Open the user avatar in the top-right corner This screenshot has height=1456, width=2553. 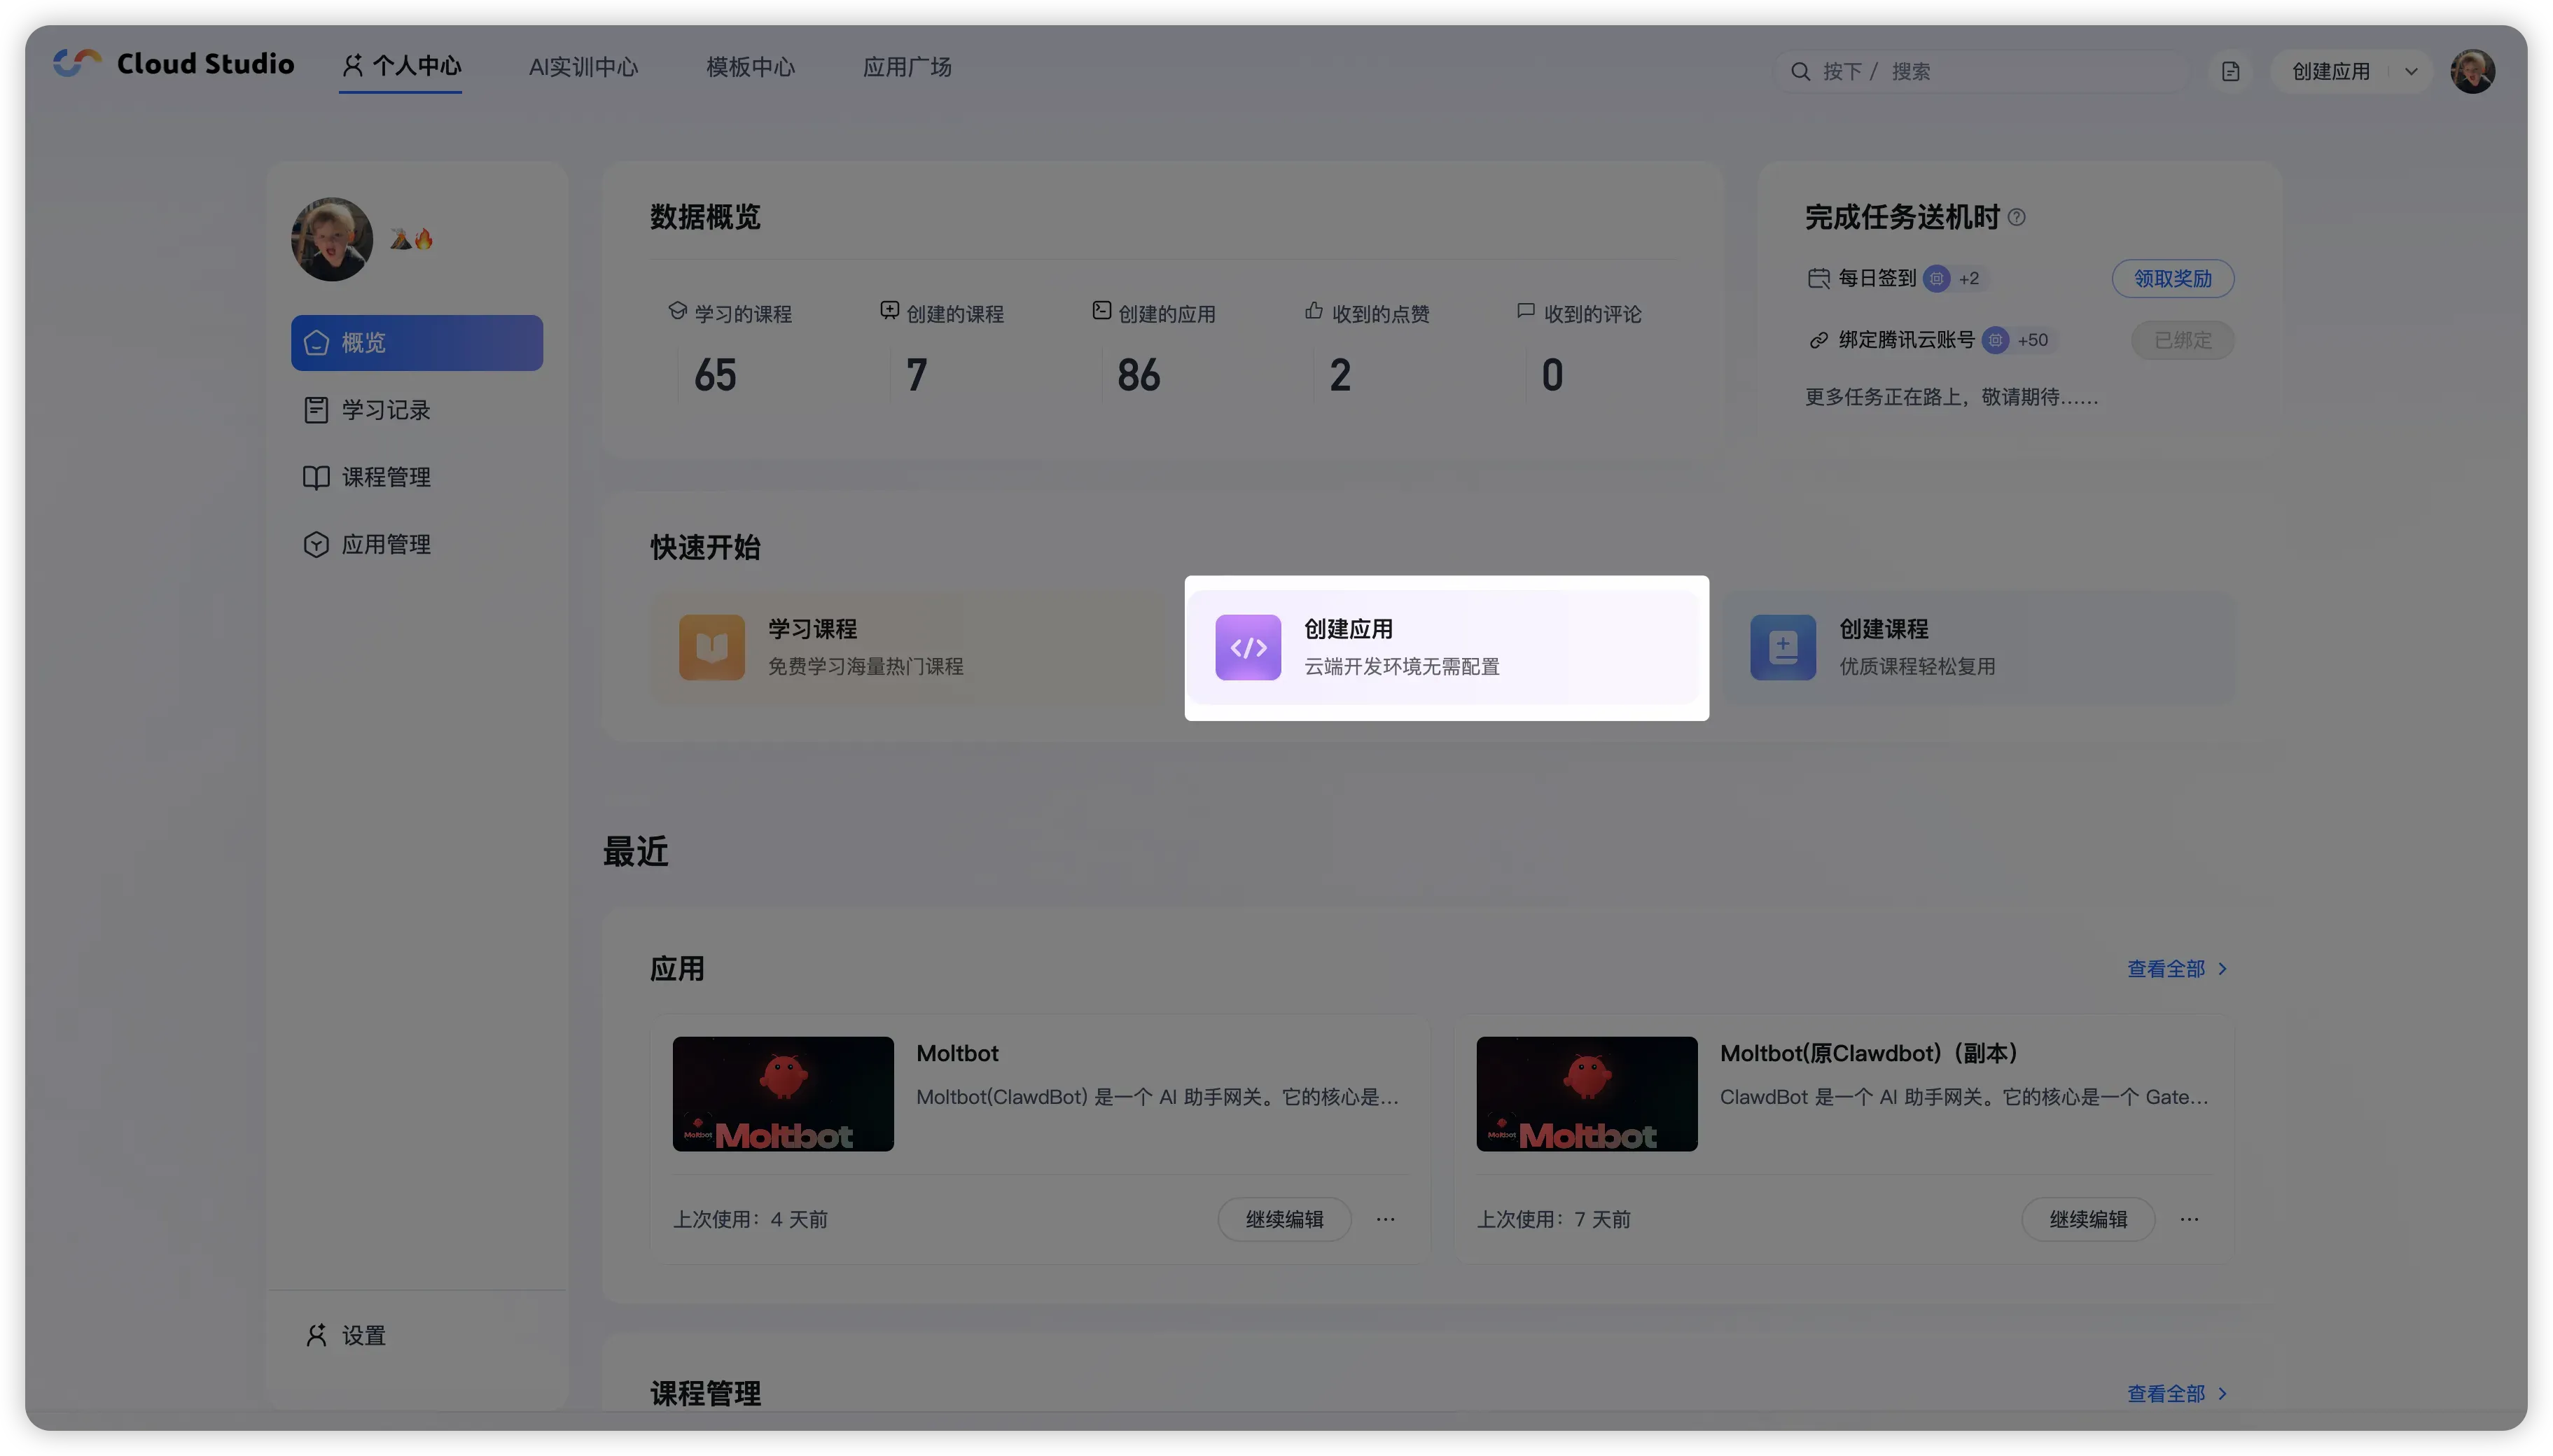pos(2472,71)
